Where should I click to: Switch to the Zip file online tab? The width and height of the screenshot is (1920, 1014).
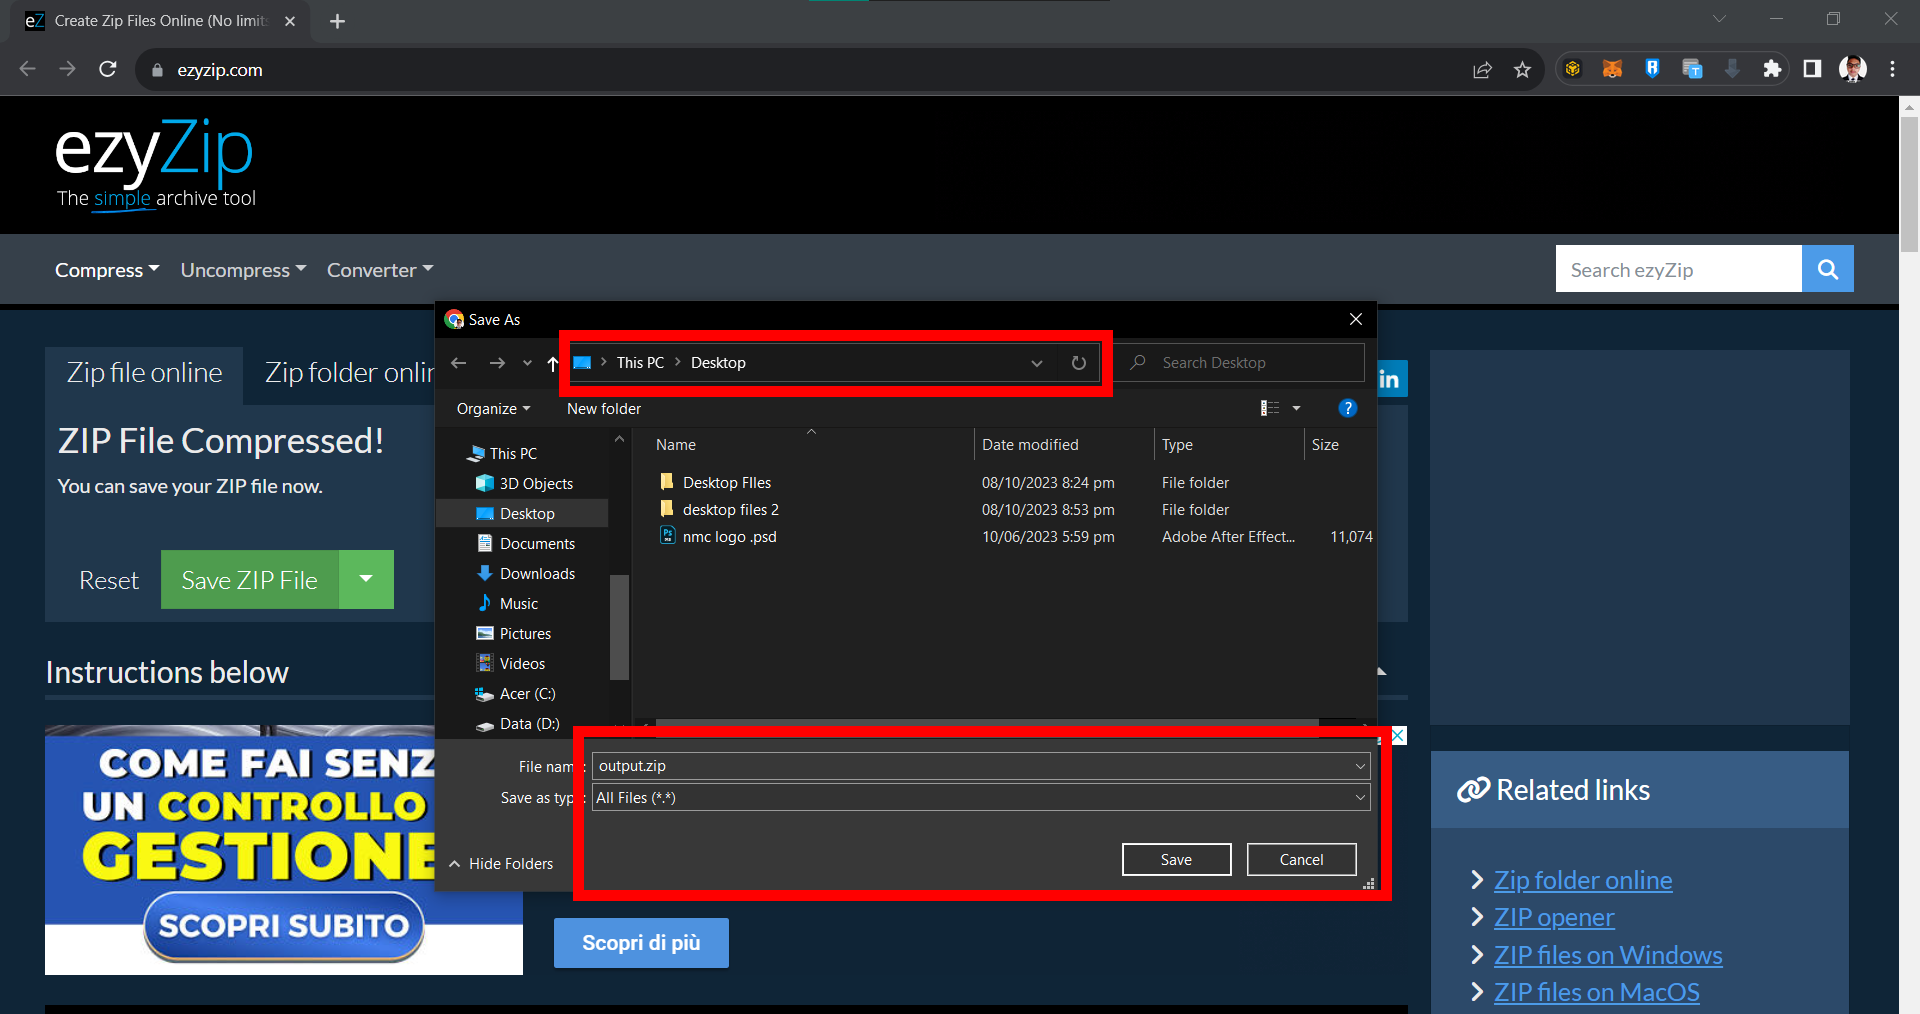point(144,373)
